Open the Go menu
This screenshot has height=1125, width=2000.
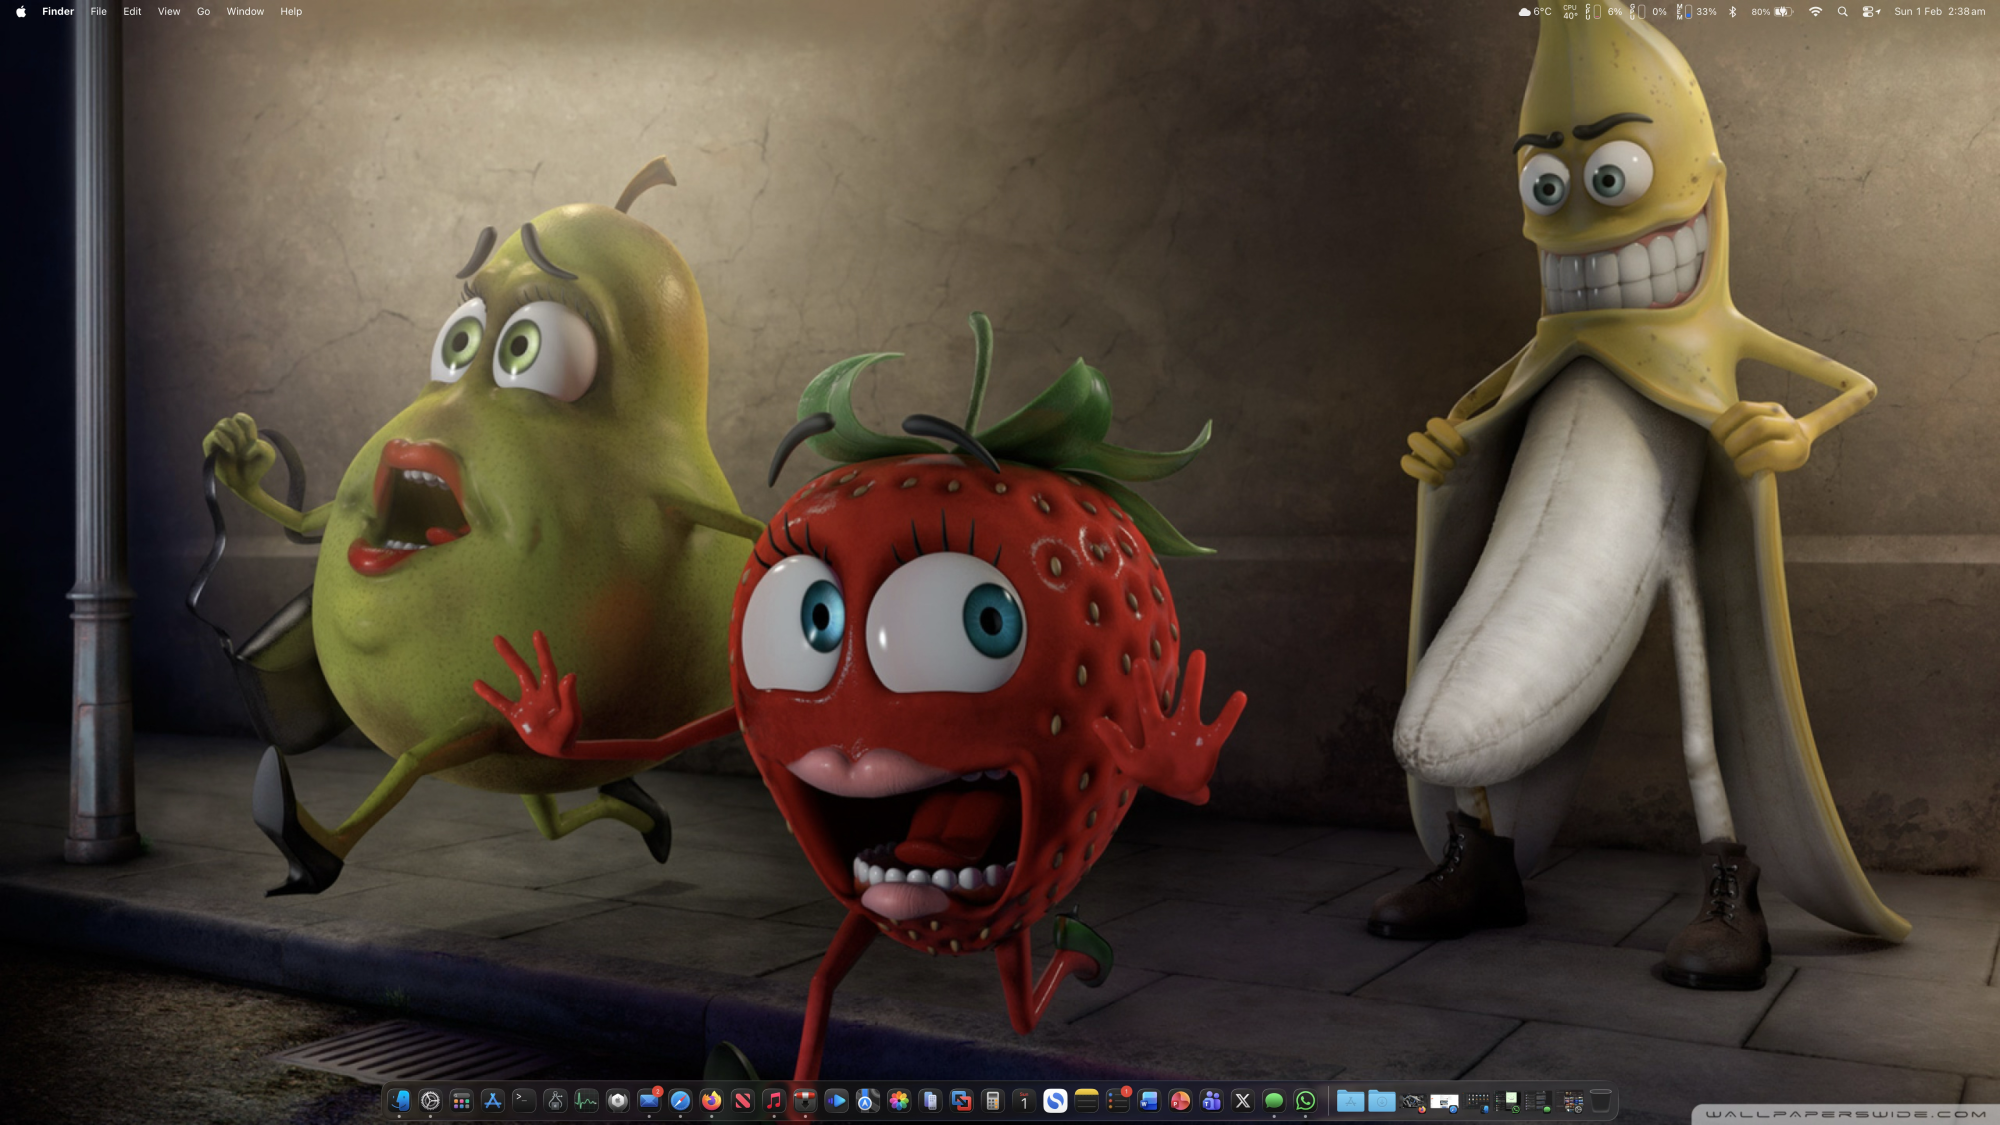(x=203, y=12)
